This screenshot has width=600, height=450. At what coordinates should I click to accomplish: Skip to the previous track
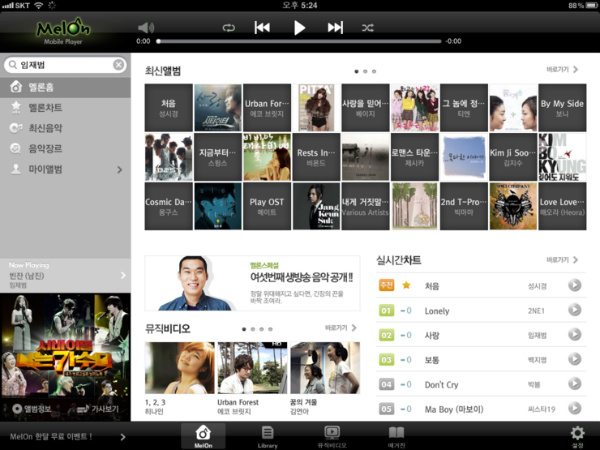[262, 28]
